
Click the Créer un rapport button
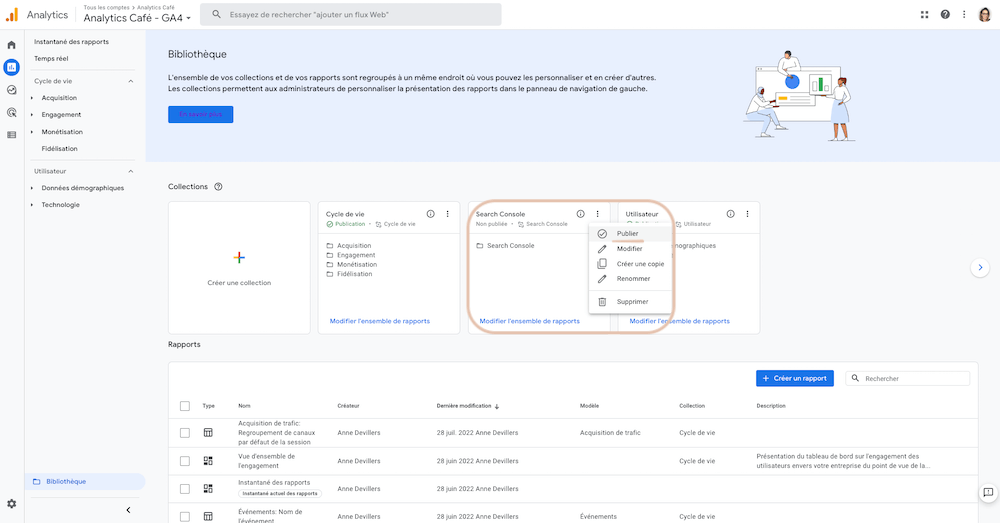pyautogui.click(x=795, y=378)
